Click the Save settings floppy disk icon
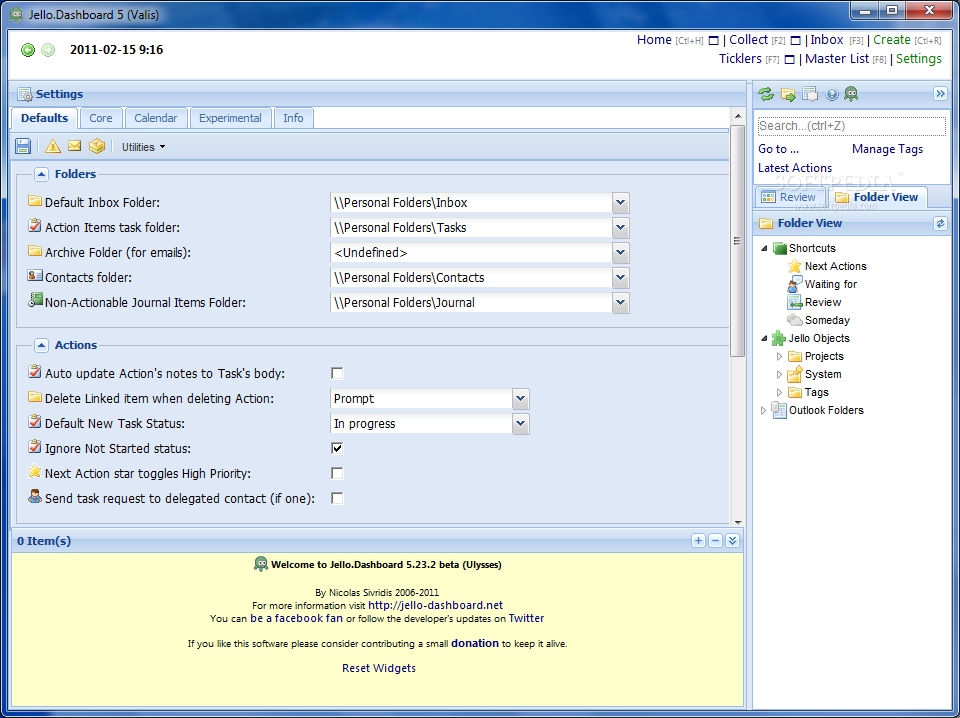The height and width of the screenshot is (718, 960). tap(23, 147)
